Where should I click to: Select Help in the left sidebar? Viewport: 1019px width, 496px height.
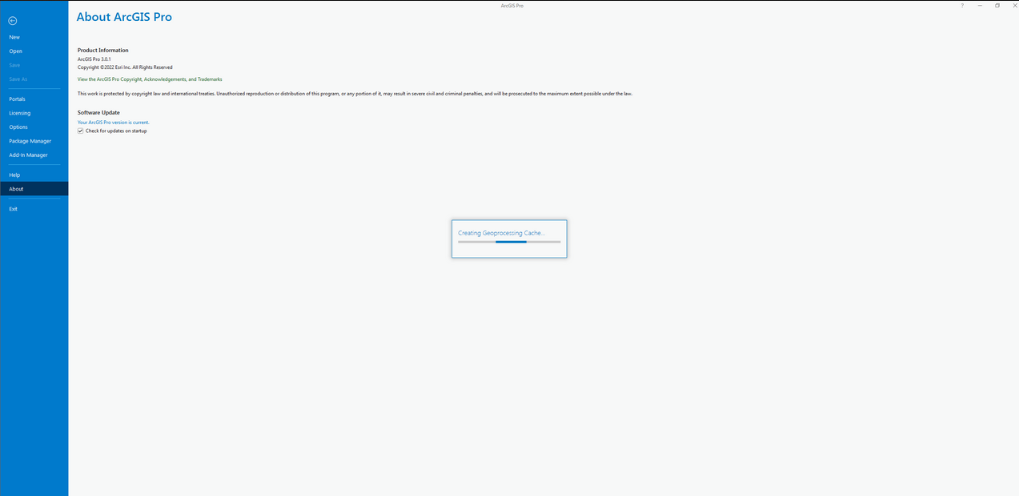(14, 175)
